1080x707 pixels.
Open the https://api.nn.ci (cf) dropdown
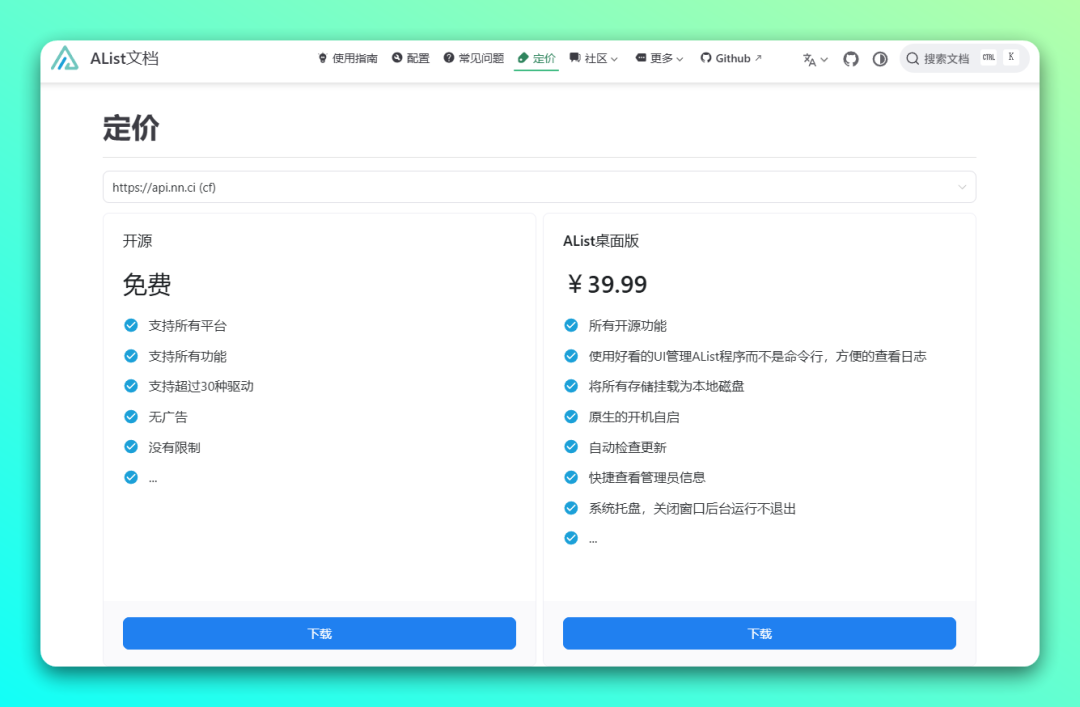539,187
